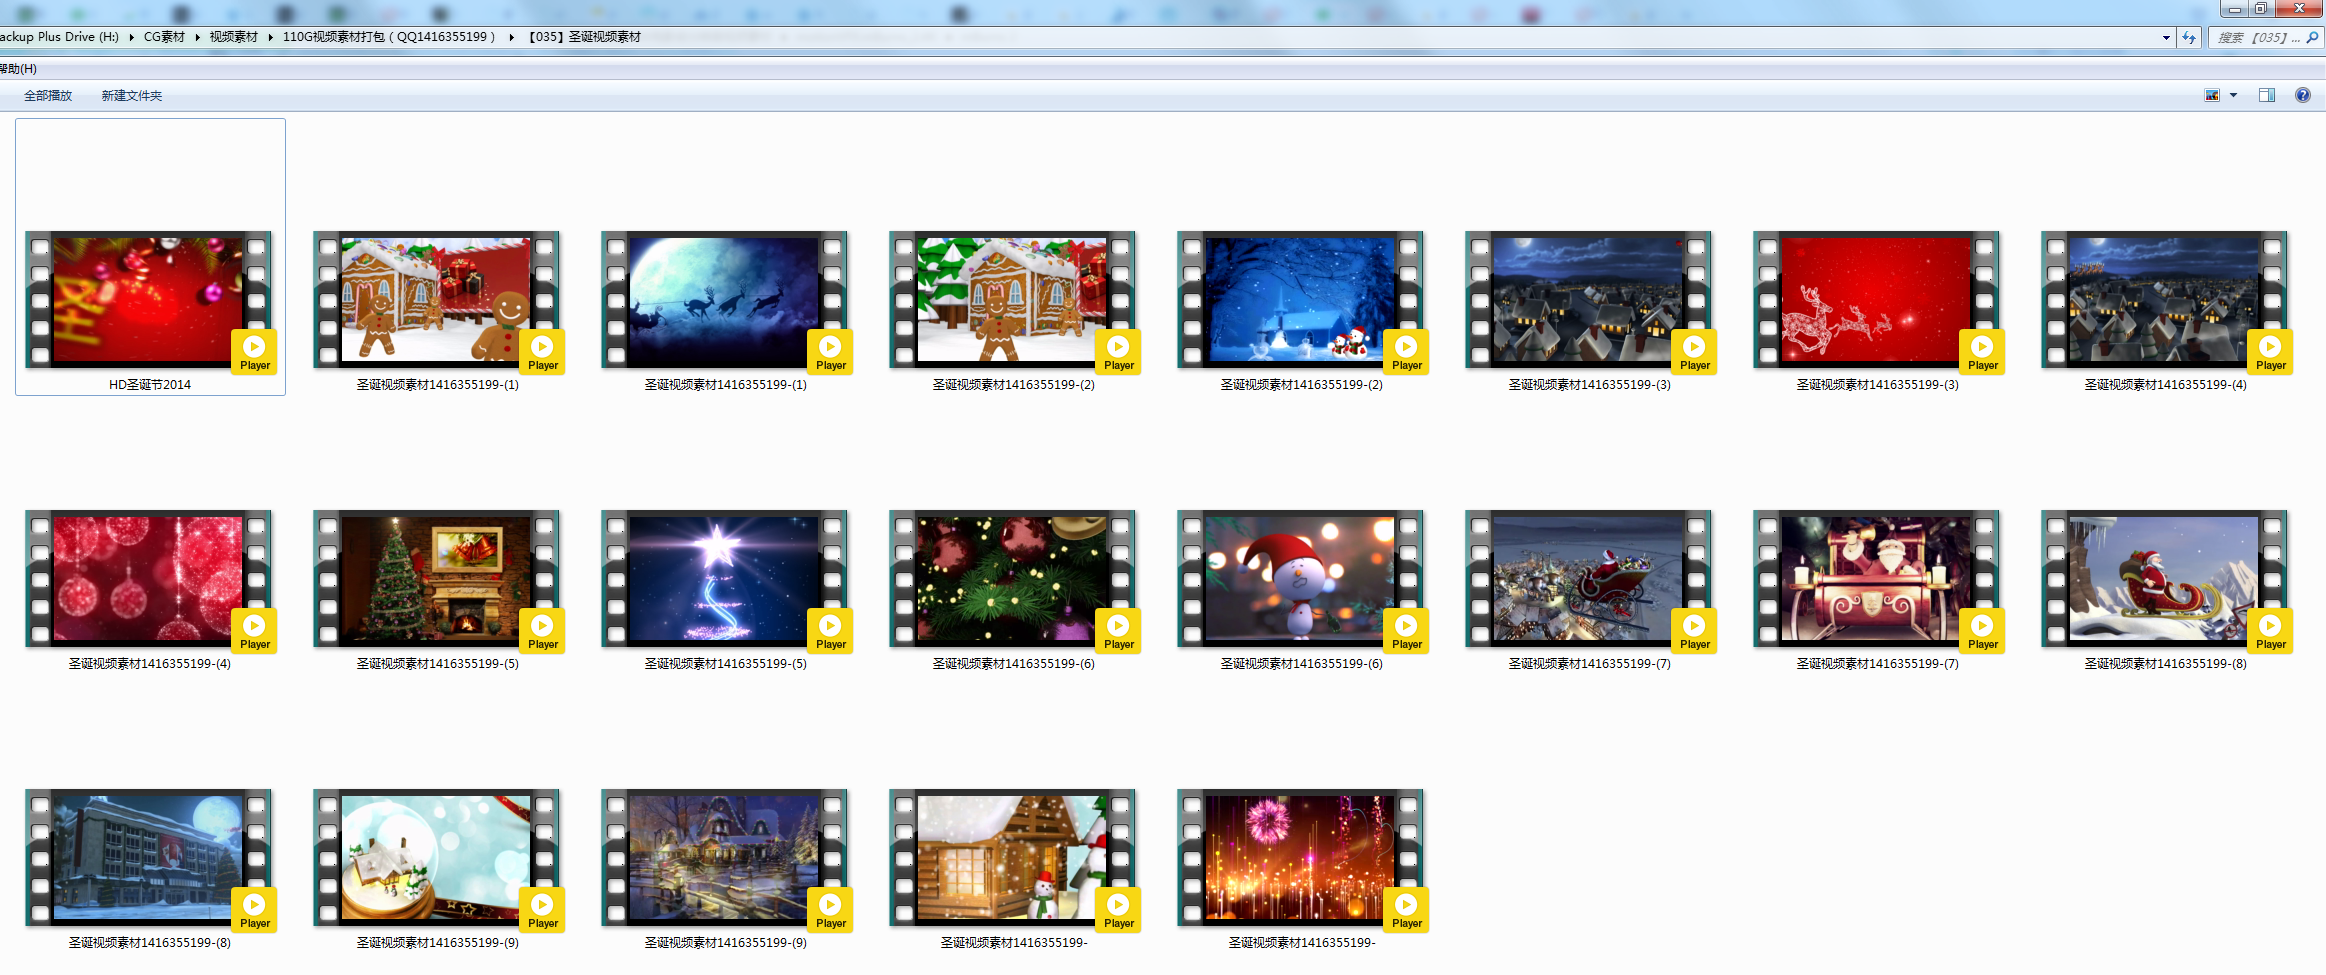The width and height of the screenshot is (2326, 975).
Task: Toggle the preview pane icon
Action: click(2267, 95)
